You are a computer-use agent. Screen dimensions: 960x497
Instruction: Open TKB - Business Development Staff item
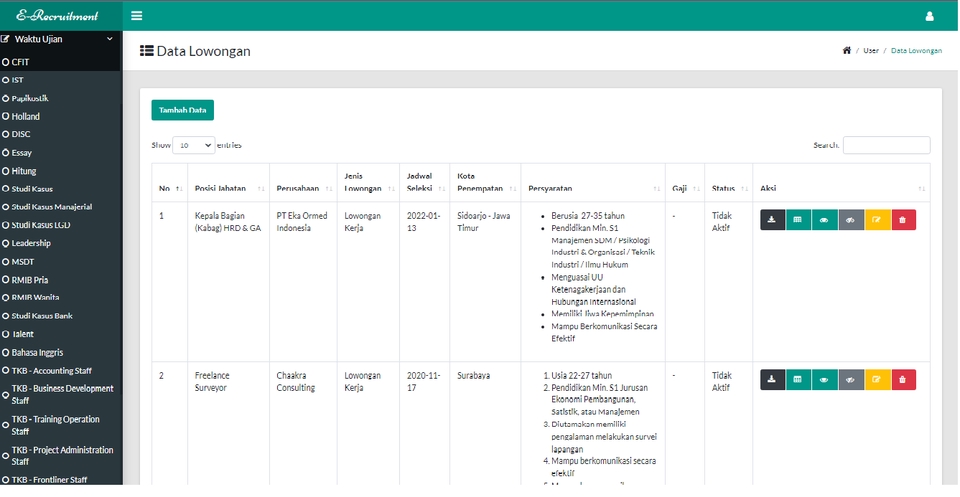pyautogui.click(x=61, y=395)
